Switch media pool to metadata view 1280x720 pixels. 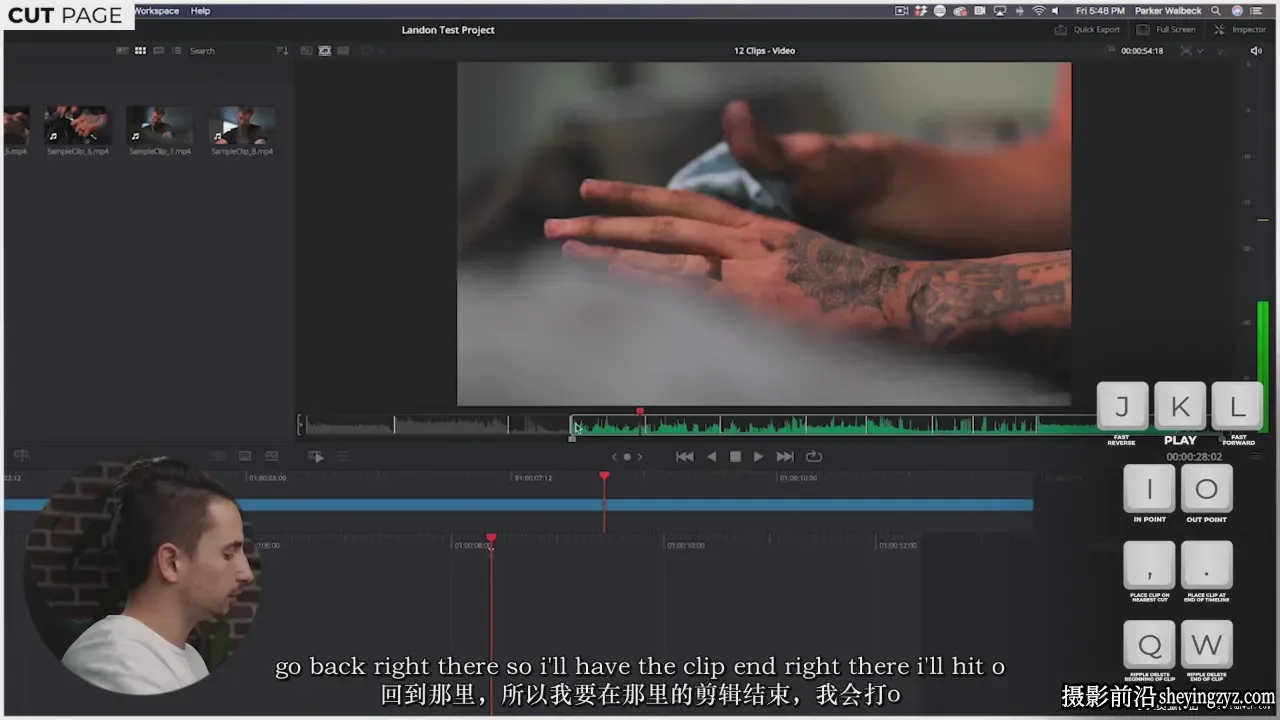click(x=122, y=51)
